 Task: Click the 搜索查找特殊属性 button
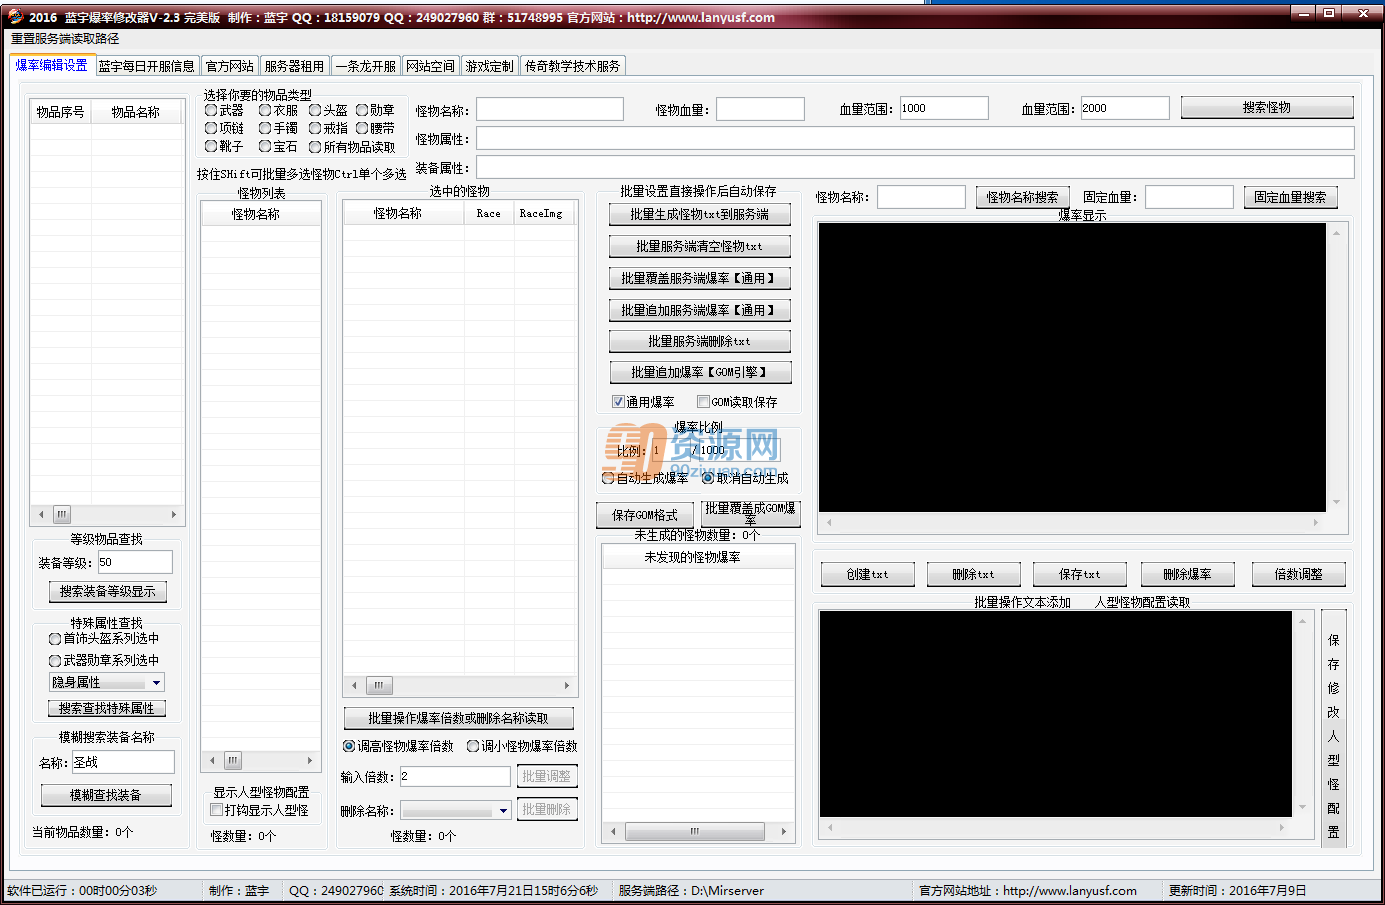click(x=107, y=708)
